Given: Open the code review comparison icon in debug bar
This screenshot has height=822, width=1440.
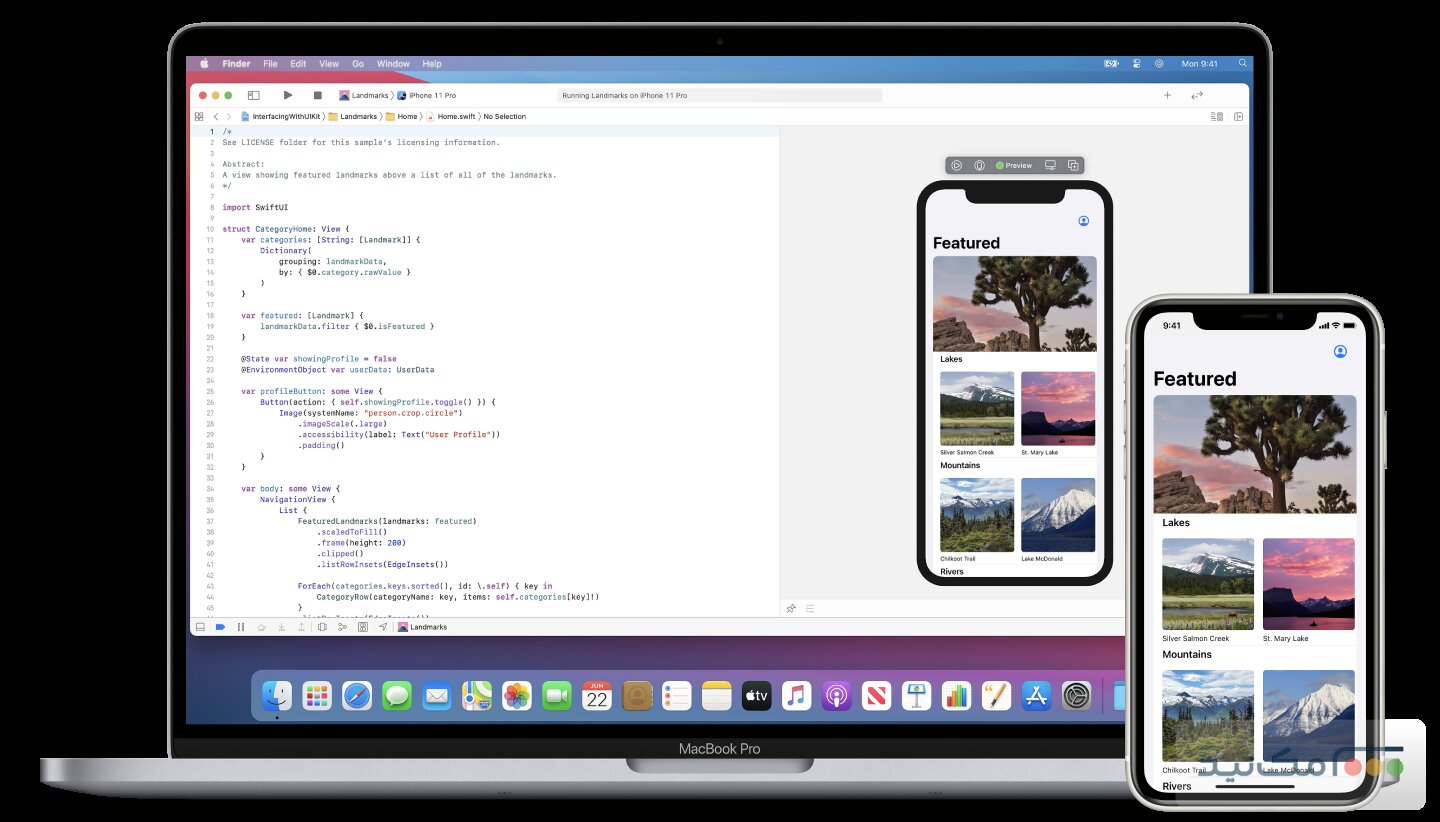Looking at the screenshot, I should pos(323,626).
